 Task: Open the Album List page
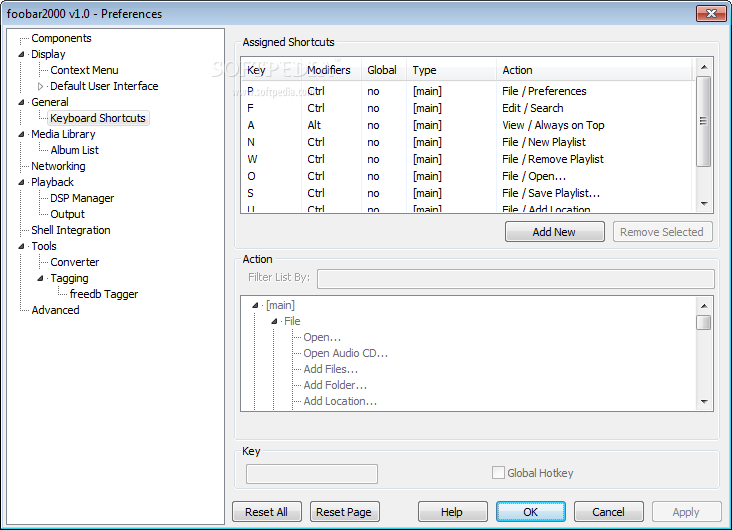(75, 150)
